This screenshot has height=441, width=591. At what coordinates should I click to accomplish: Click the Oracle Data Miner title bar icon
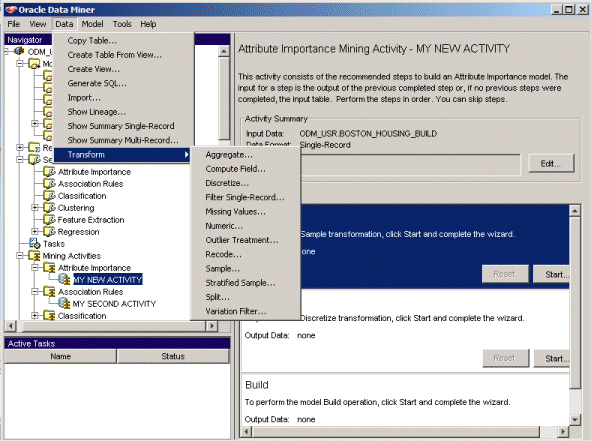11,9
